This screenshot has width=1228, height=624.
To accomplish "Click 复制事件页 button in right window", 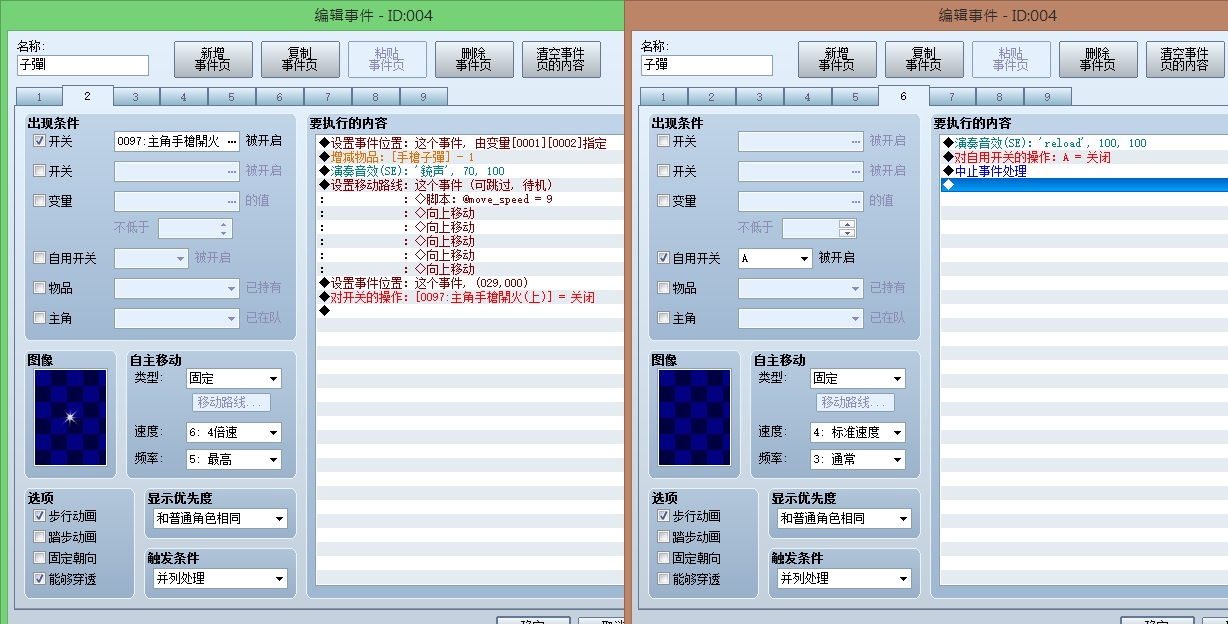I will point(924,59).
